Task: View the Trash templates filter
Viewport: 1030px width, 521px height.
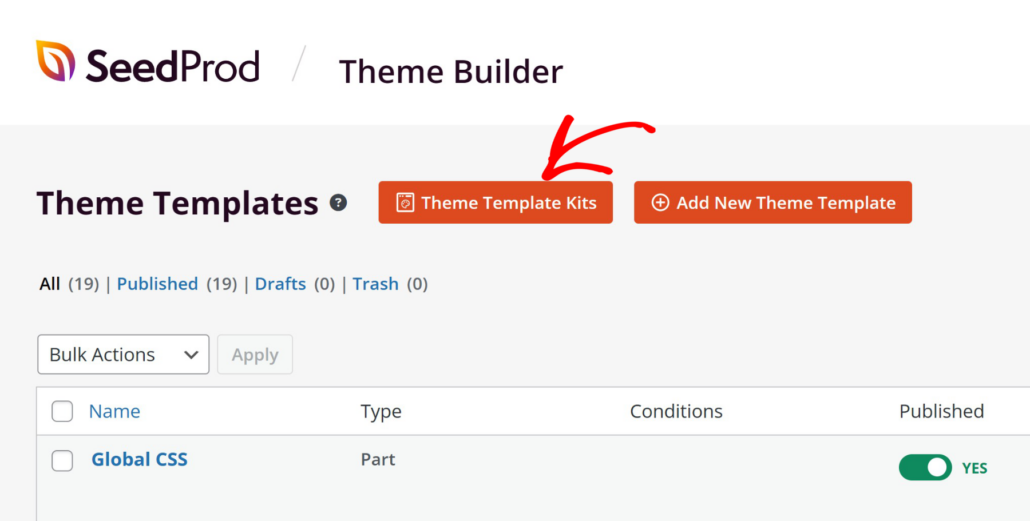Action: pyautogui.click(x=375, y=284)
